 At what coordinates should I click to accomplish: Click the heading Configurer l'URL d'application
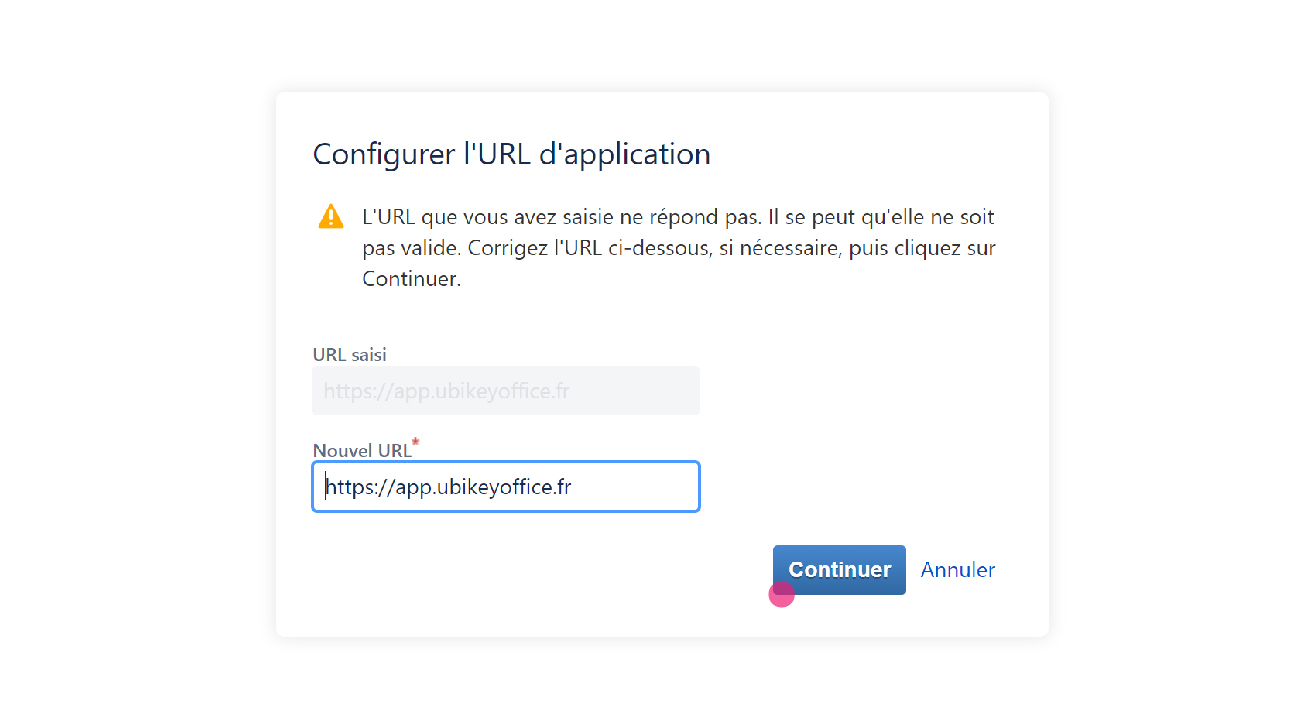pyautogui.click(x=511, y=154)
